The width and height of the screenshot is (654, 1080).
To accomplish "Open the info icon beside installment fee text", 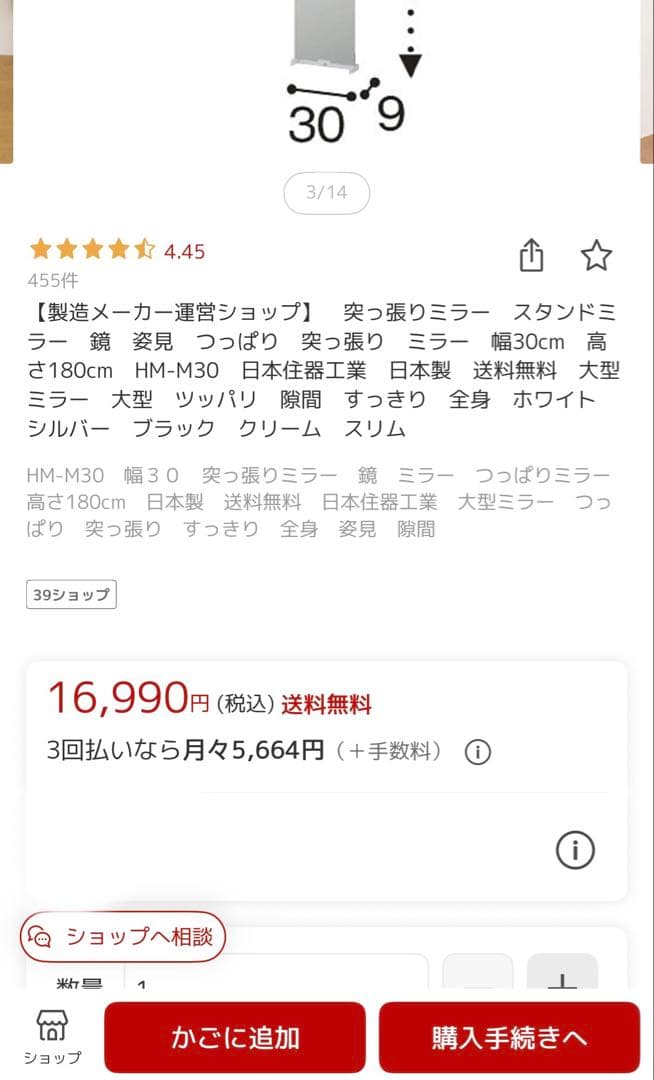I will coord(478,753).
